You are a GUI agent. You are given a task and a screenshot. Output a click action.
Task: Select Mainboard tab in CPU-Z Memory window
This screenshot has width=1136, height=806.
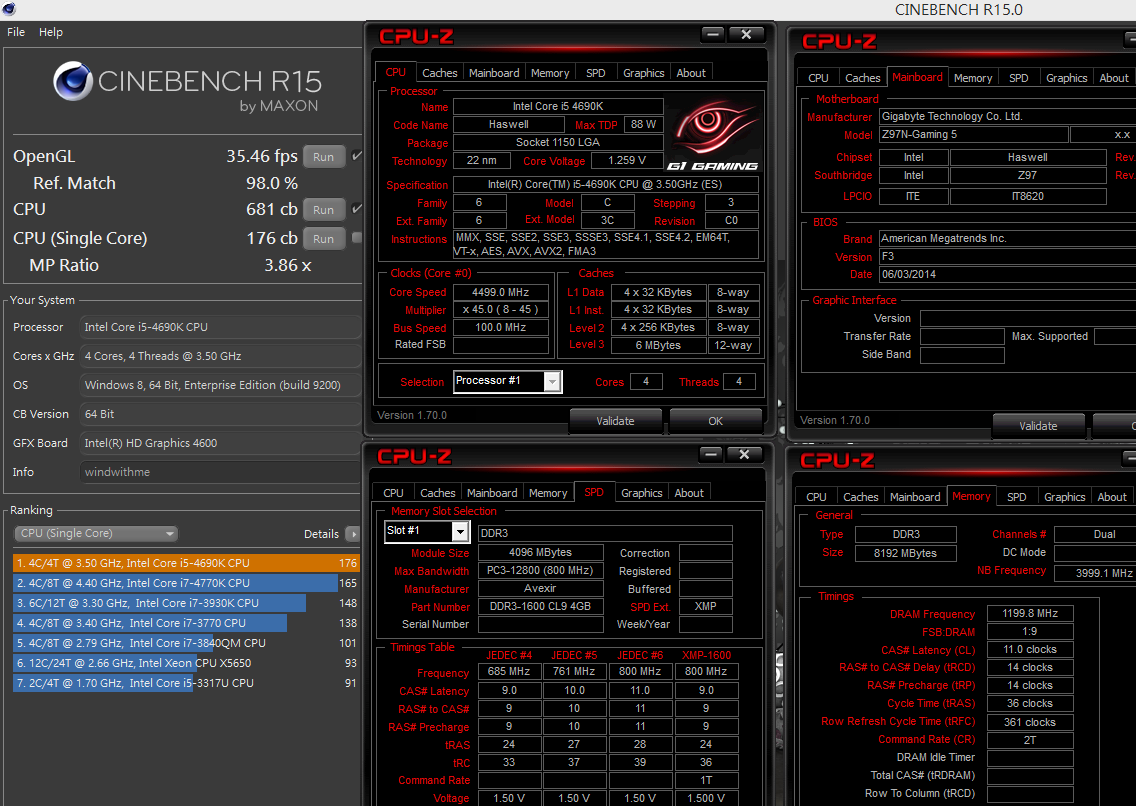pyautogui.click(x=915, y=497)
